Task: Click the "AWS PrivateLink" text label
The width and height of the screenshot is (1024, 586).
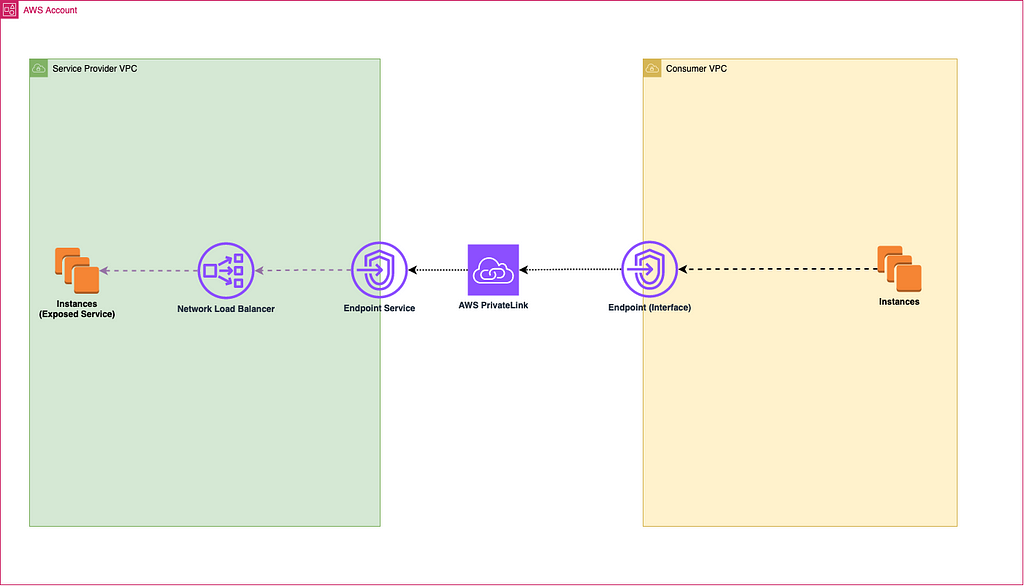Action: click(x=493, y=305)
